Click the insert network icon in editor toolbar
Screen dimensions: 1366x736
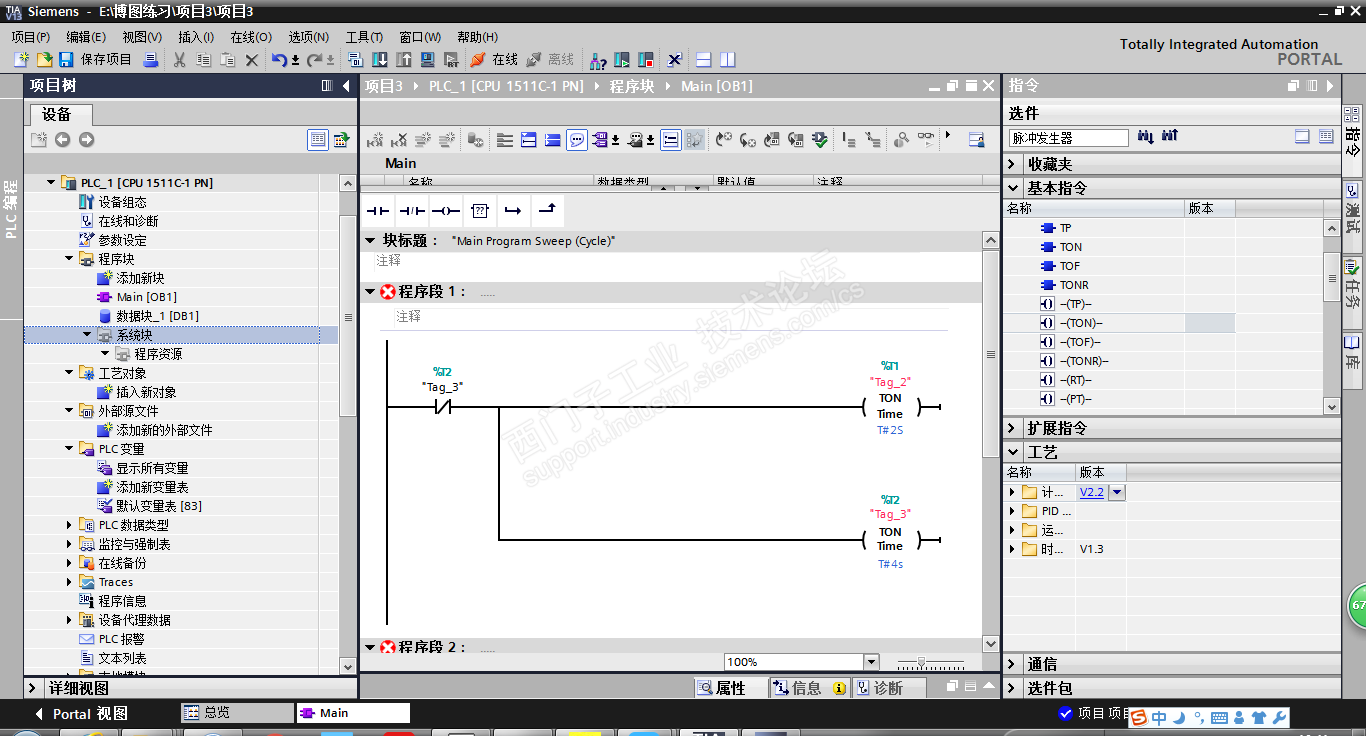pyautogui.click(x=375, y=140)
